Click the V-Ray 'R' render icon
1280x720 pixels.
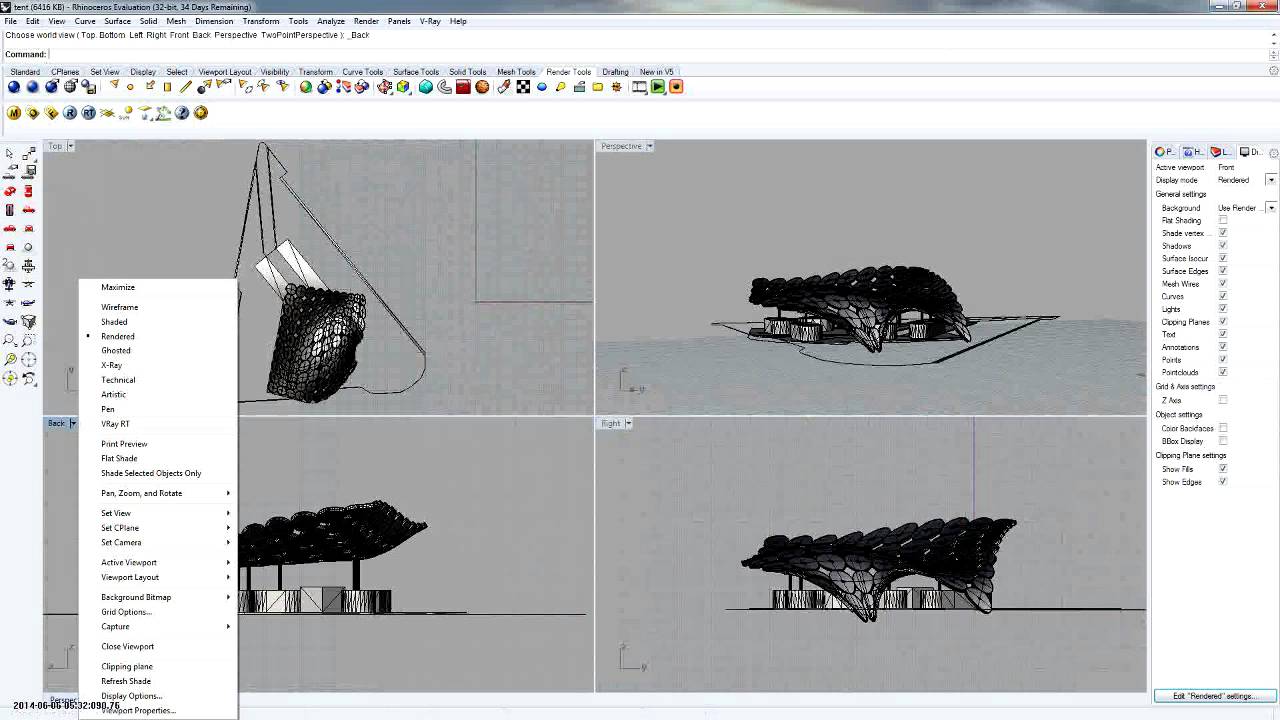(x=70, y=113)
